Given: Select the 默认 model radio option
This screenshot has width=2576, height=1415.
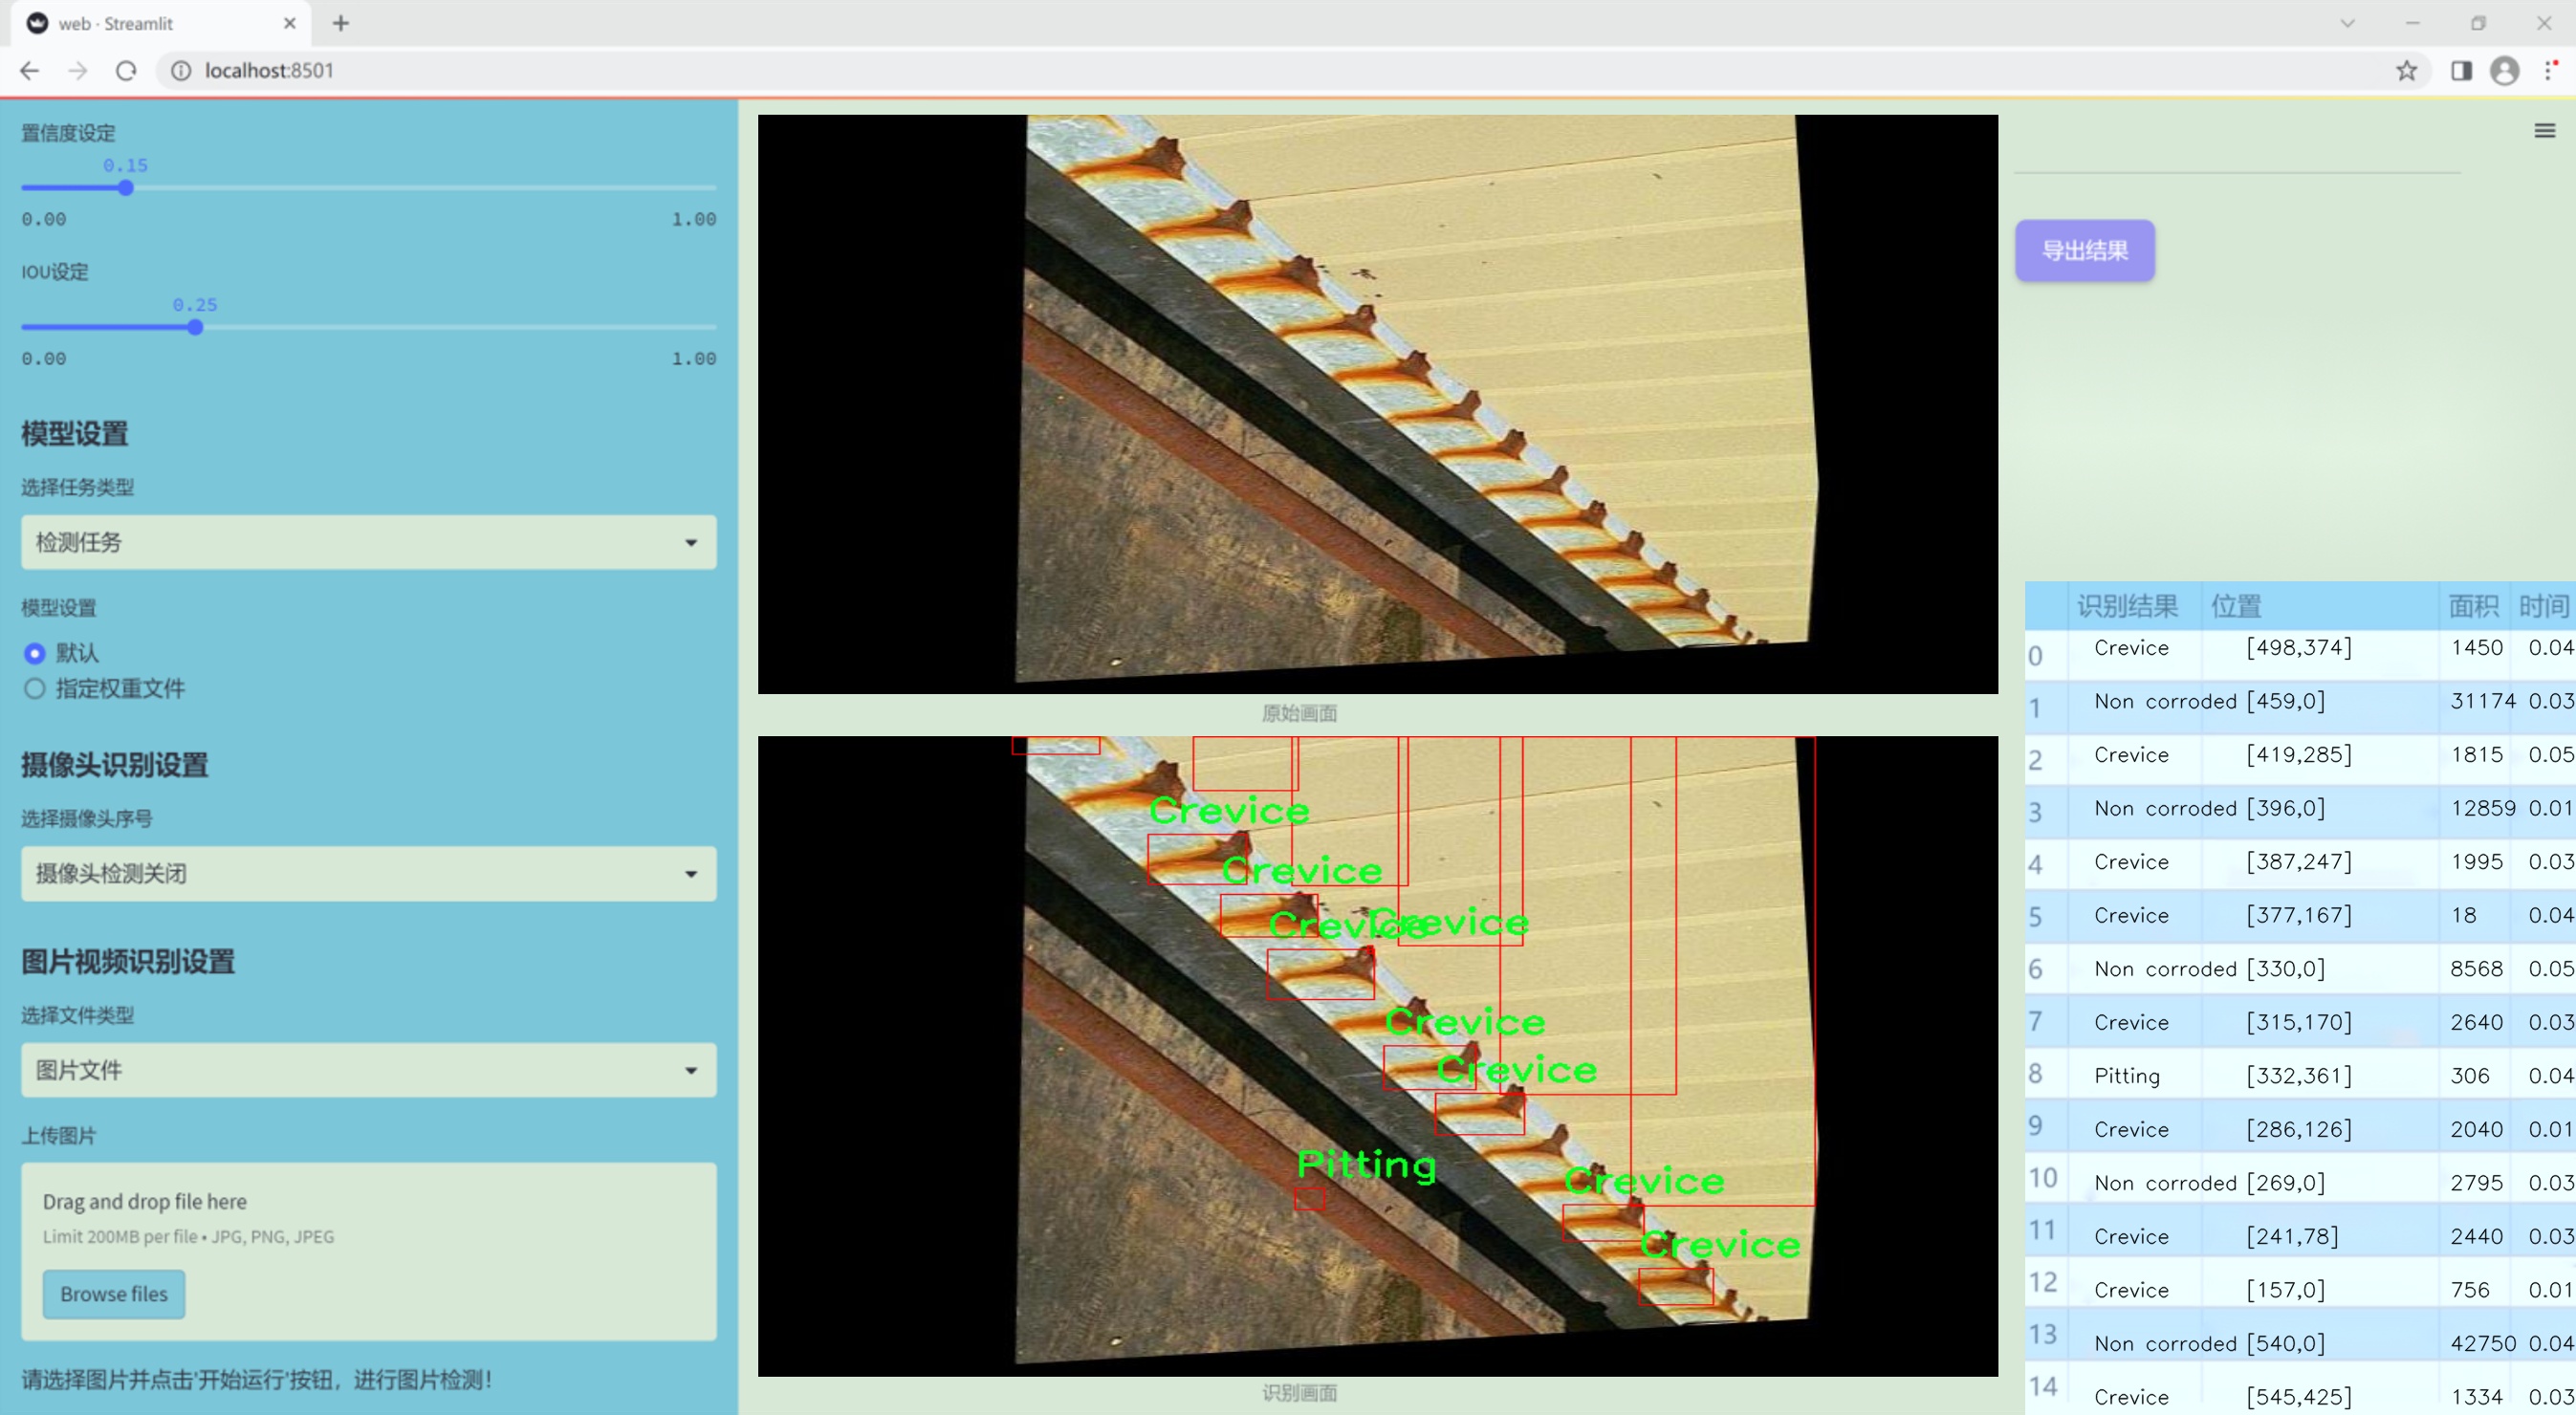Looking at the screenshot, I should click(35, 653).
